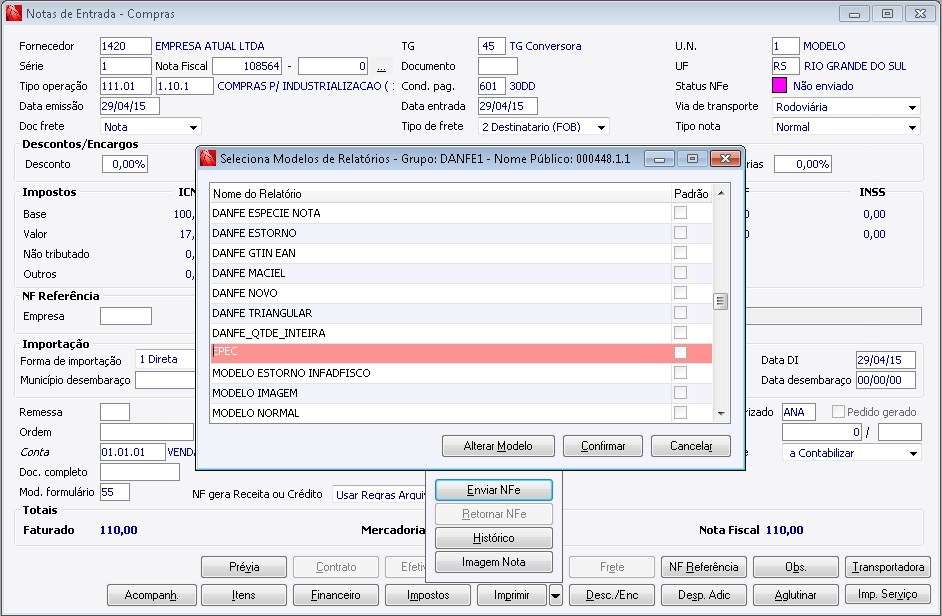Click the Aglutinar button

[795, 595]
